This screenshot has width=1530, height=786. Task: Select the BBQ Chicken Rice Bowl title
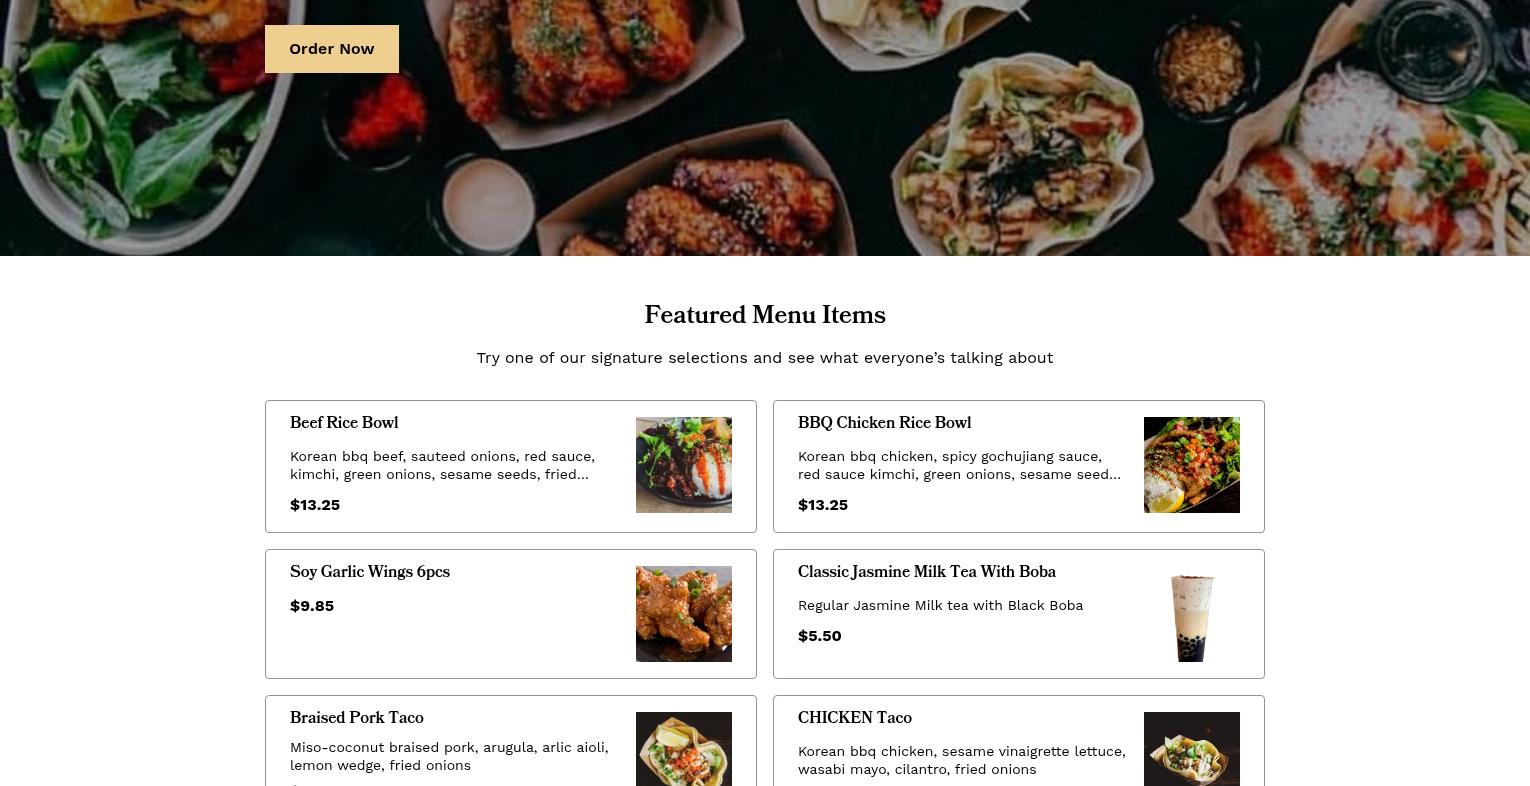[x=884, y=423]
